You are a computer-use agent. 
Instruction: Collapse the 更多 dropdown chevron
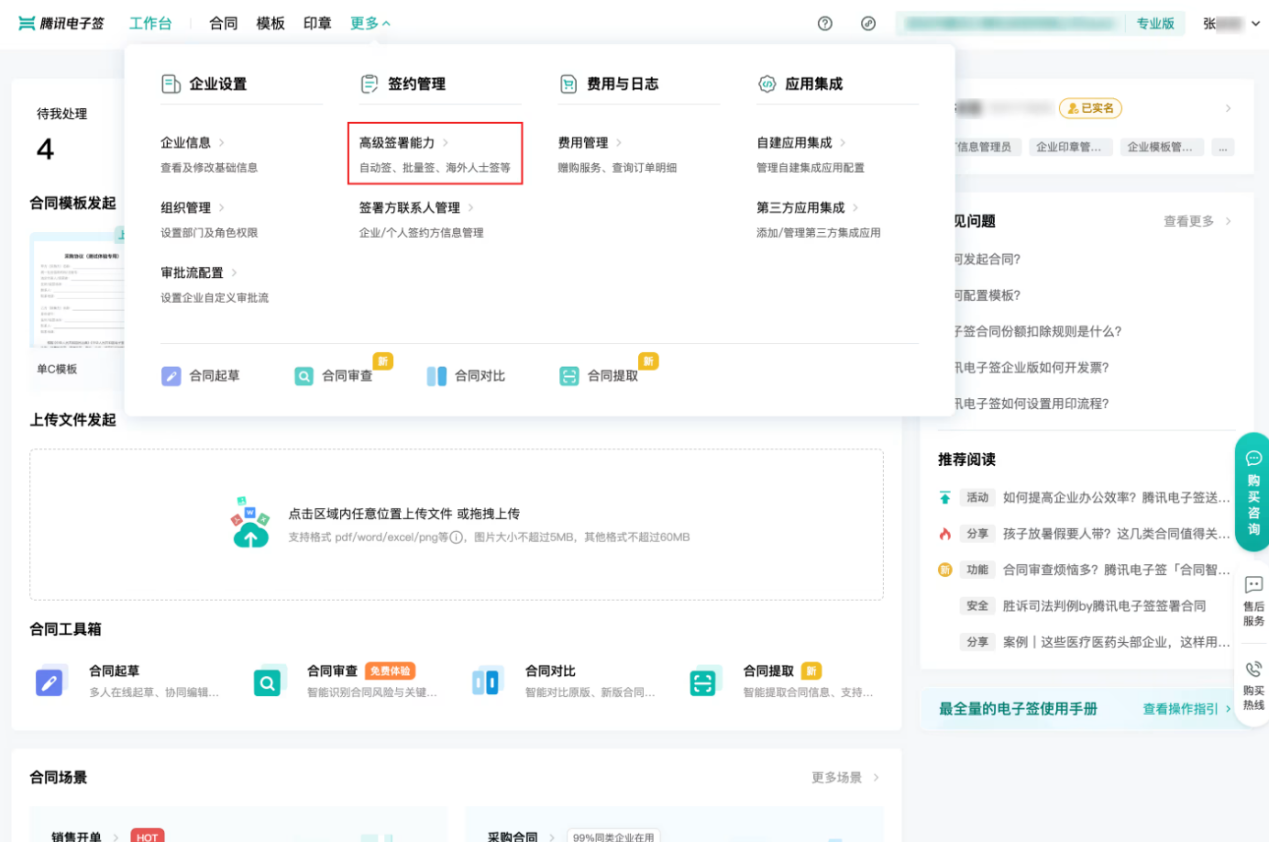click(x=387, y=23)
